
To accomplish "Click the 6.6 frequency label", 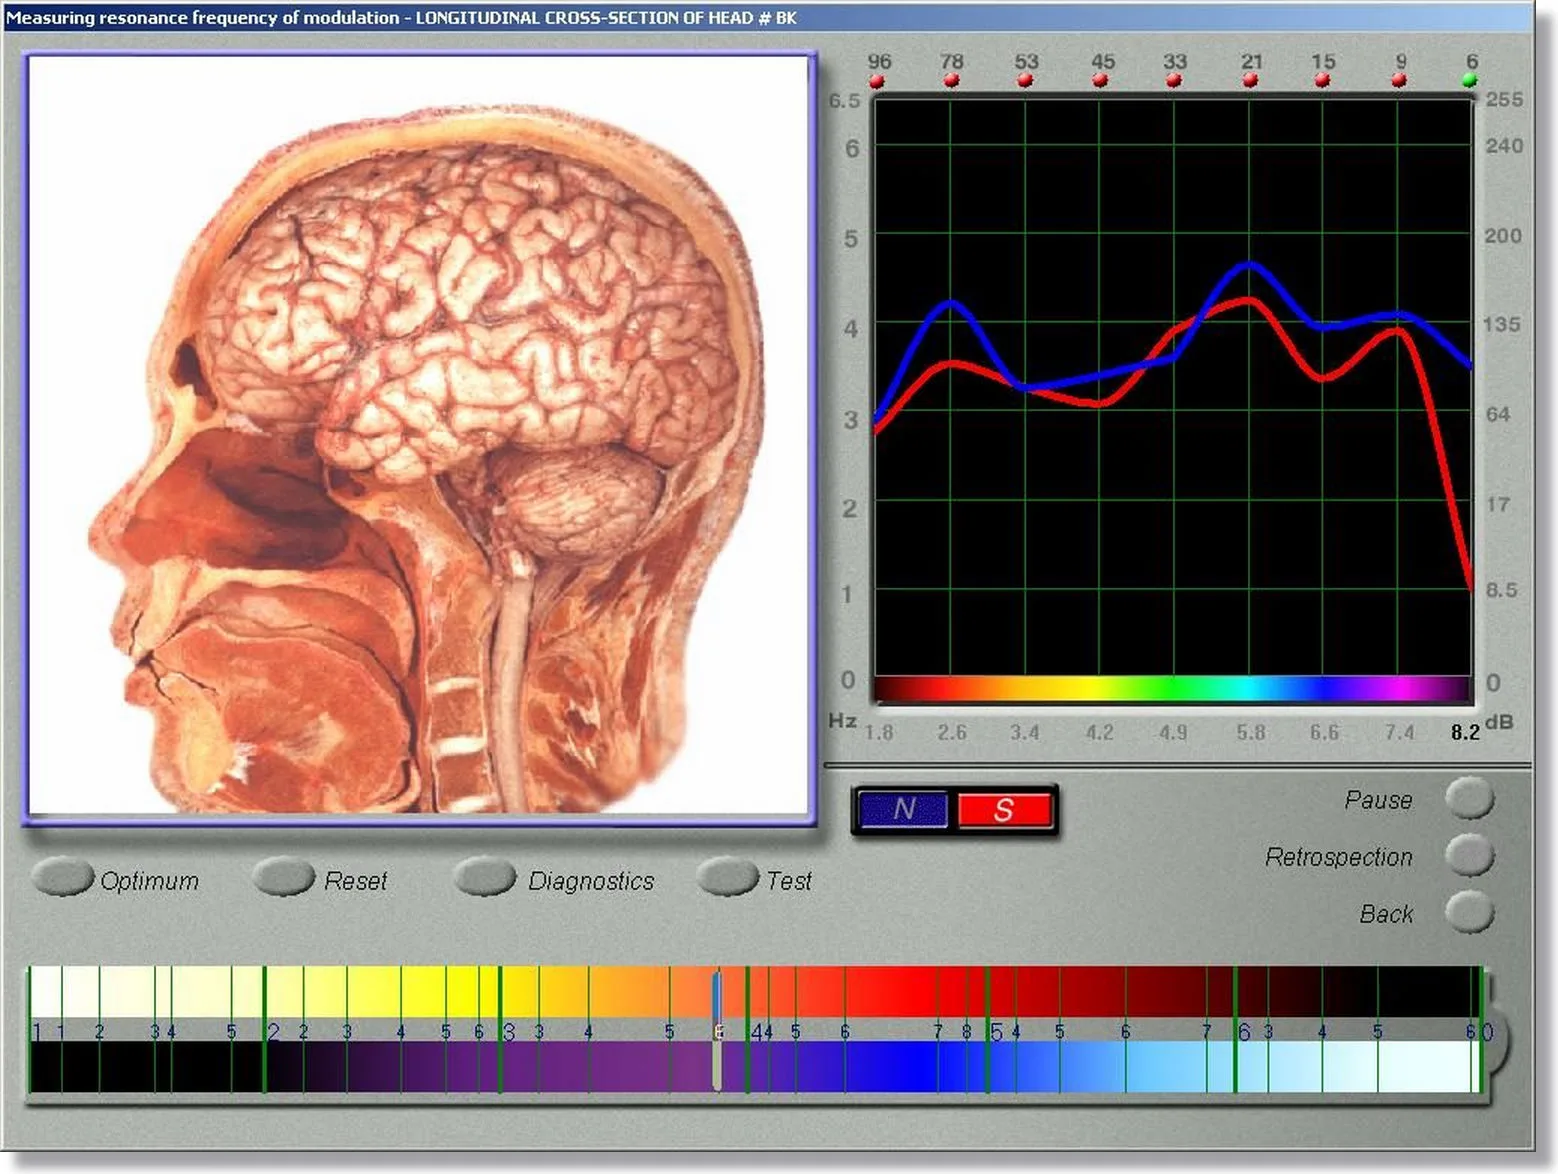I will pyautogui.click(x=1324, y=732).
